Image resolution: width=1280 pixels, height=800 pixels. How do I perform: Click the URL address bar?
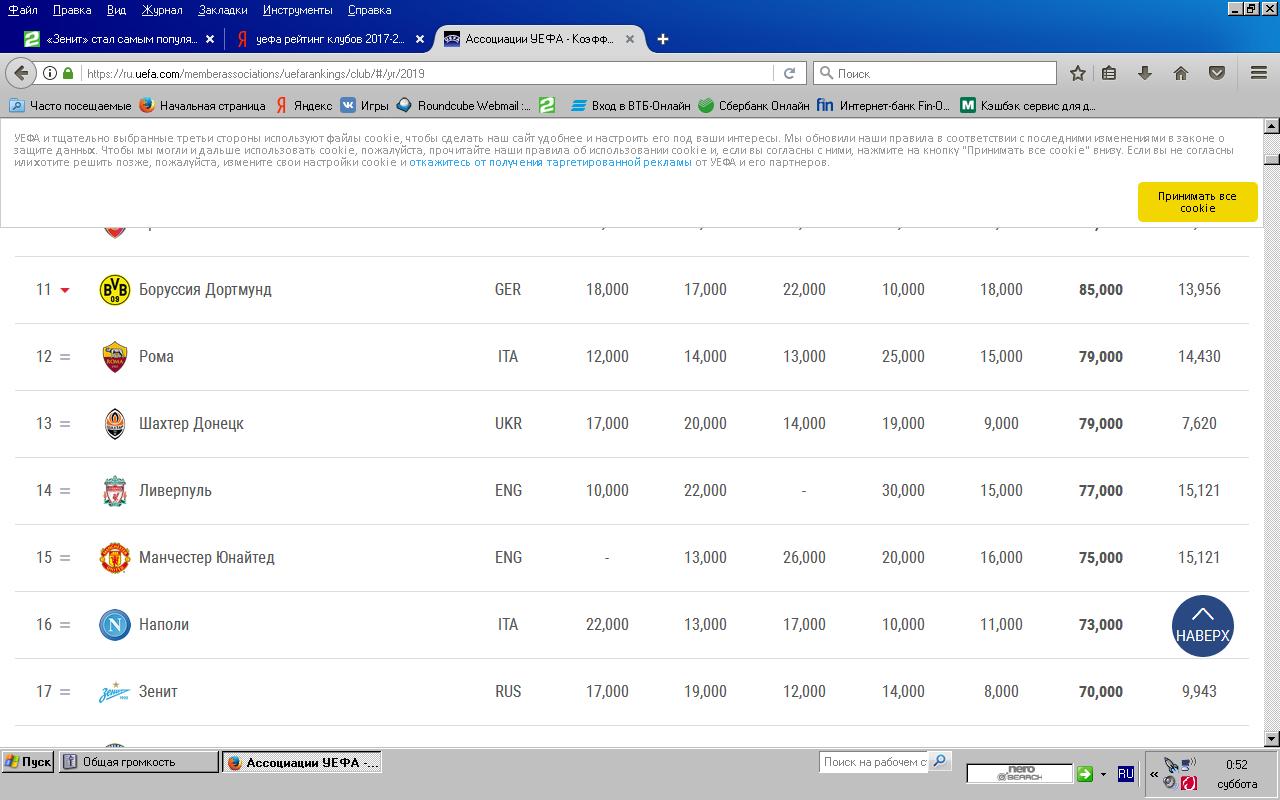(x=427, y=73)
